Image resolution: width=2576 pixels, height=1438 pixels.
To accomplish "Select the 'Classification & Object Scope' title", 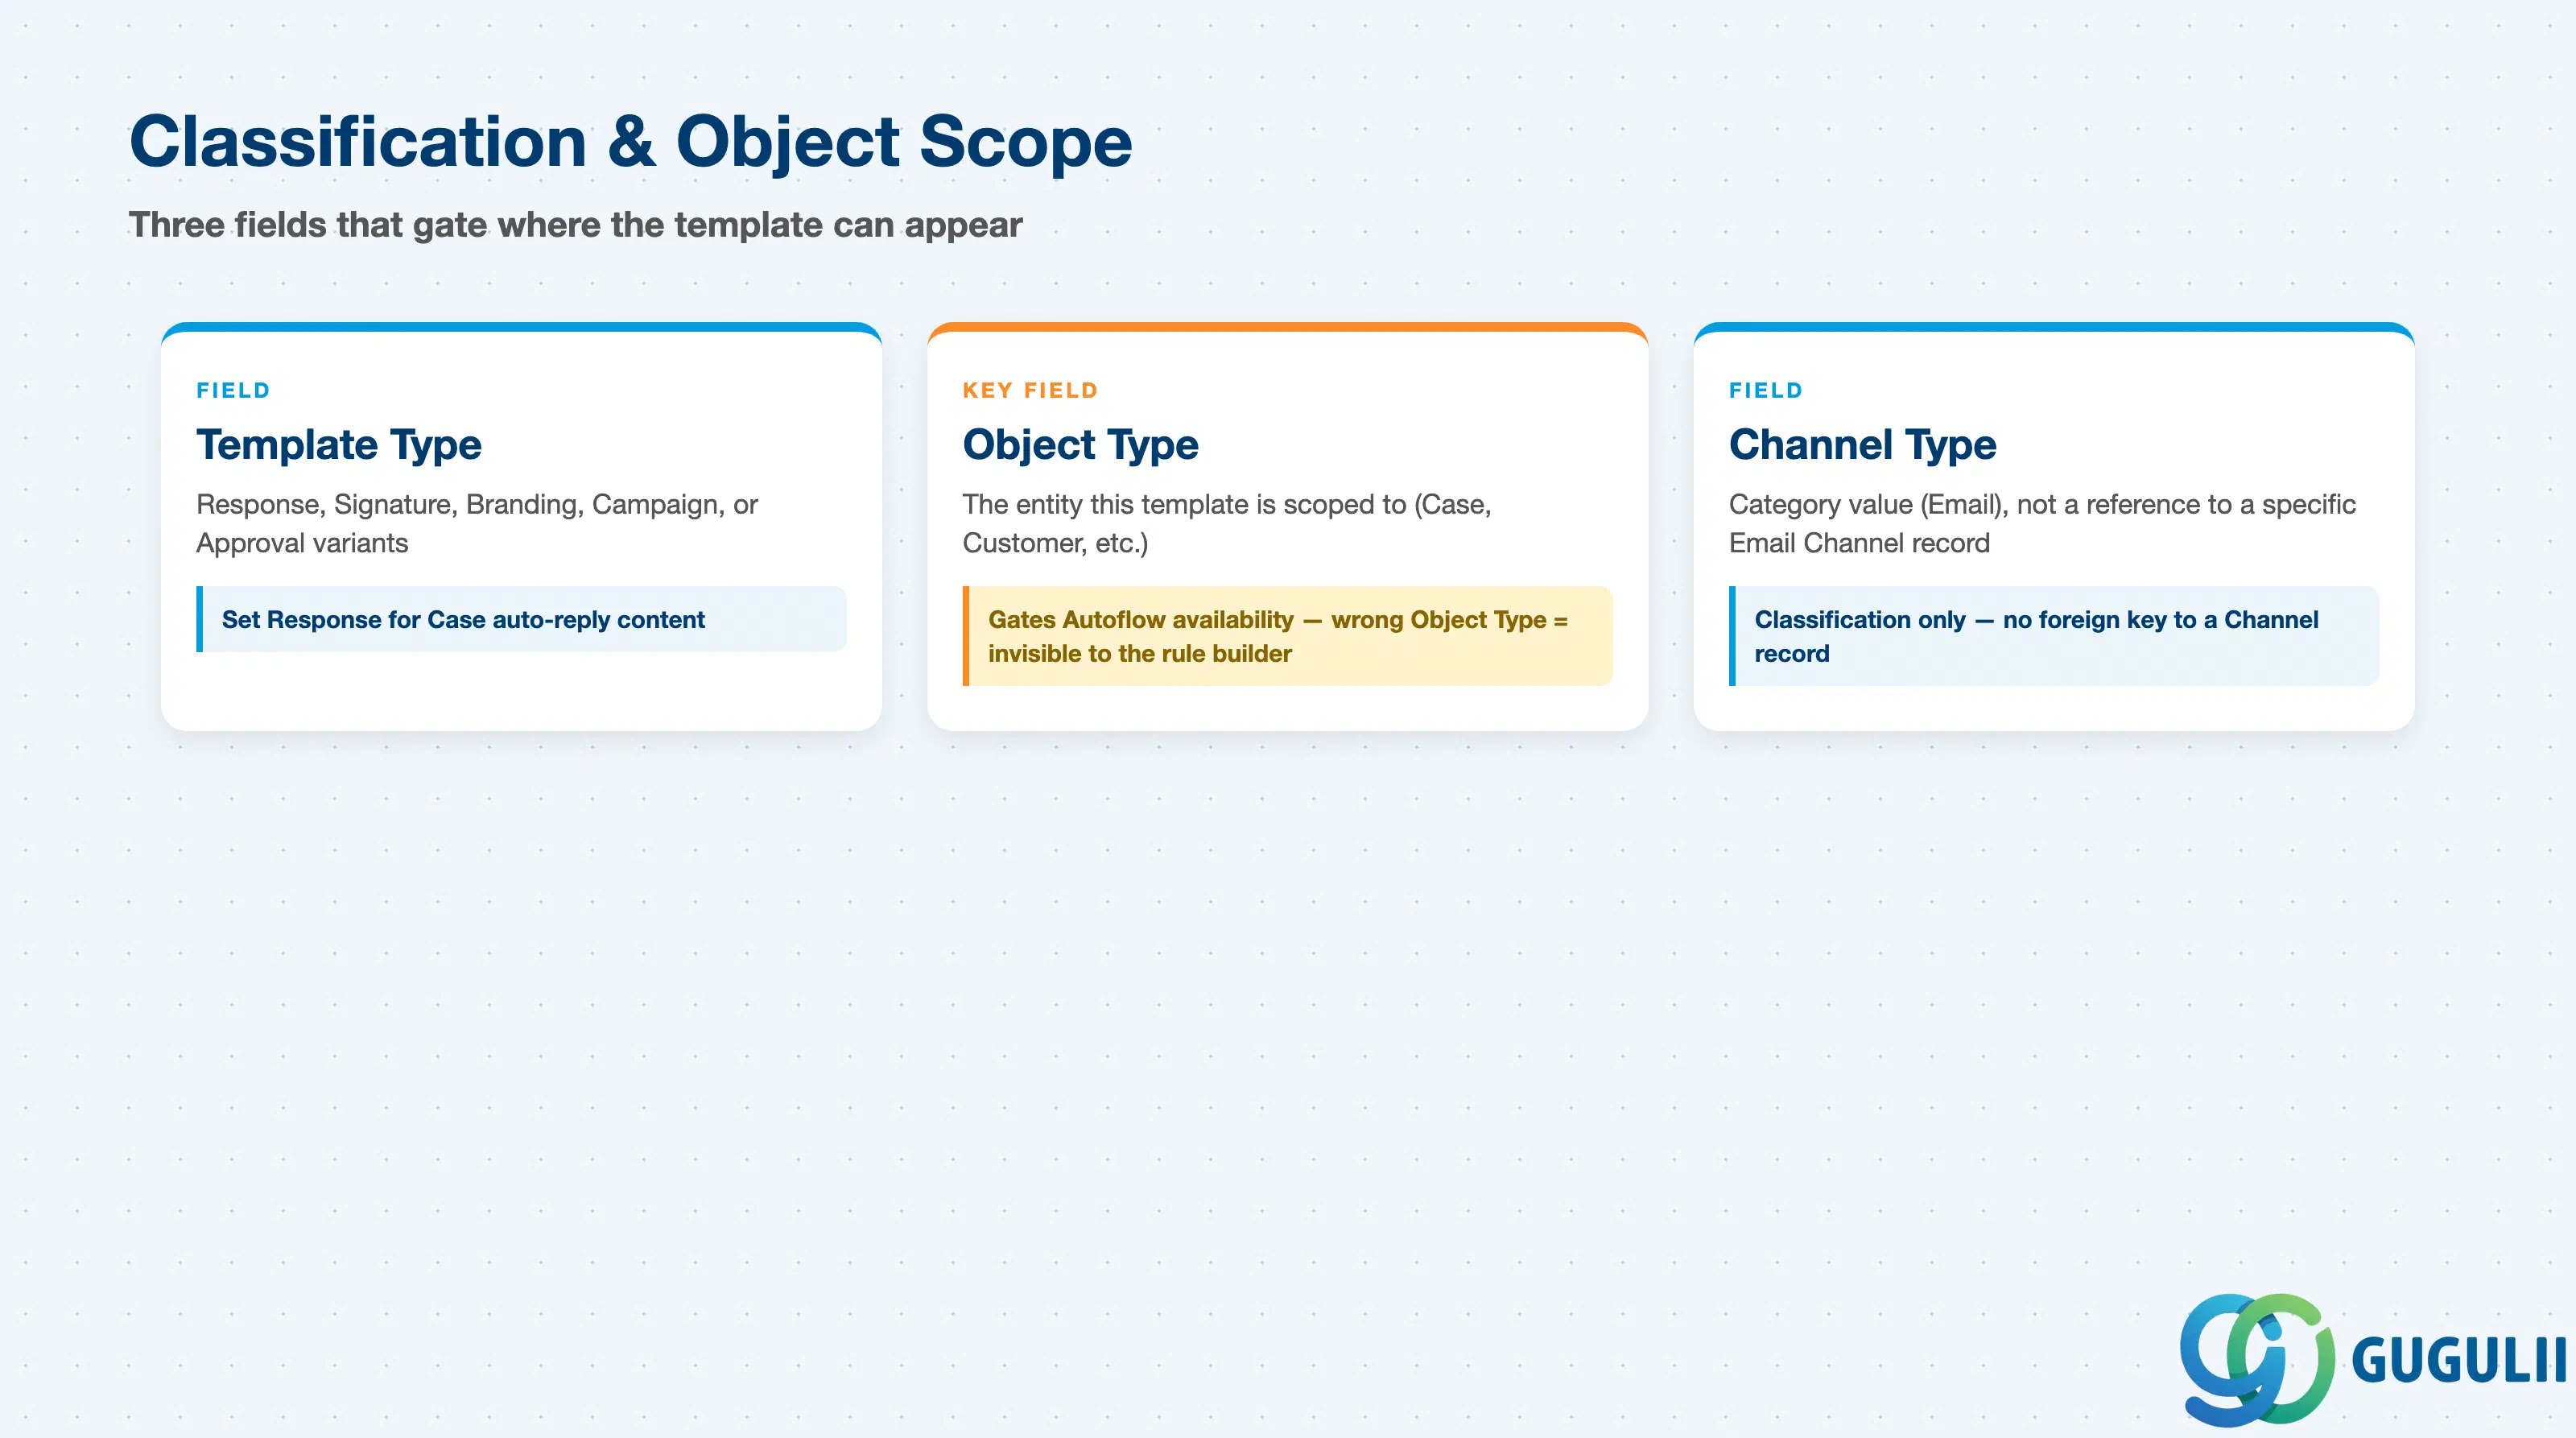I will pyautogui.click(x=630, y=141).
